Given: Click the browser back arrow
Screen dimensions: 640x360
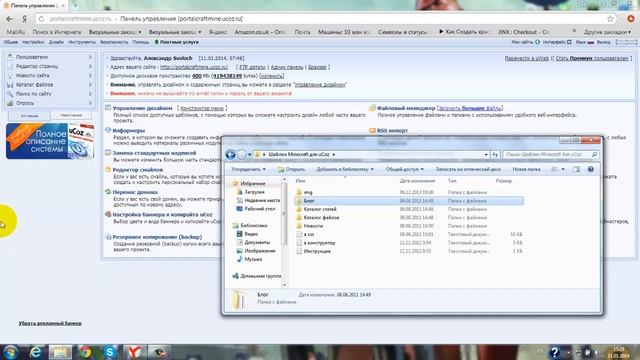Looking at the screenshot, I should pos(9,19).
